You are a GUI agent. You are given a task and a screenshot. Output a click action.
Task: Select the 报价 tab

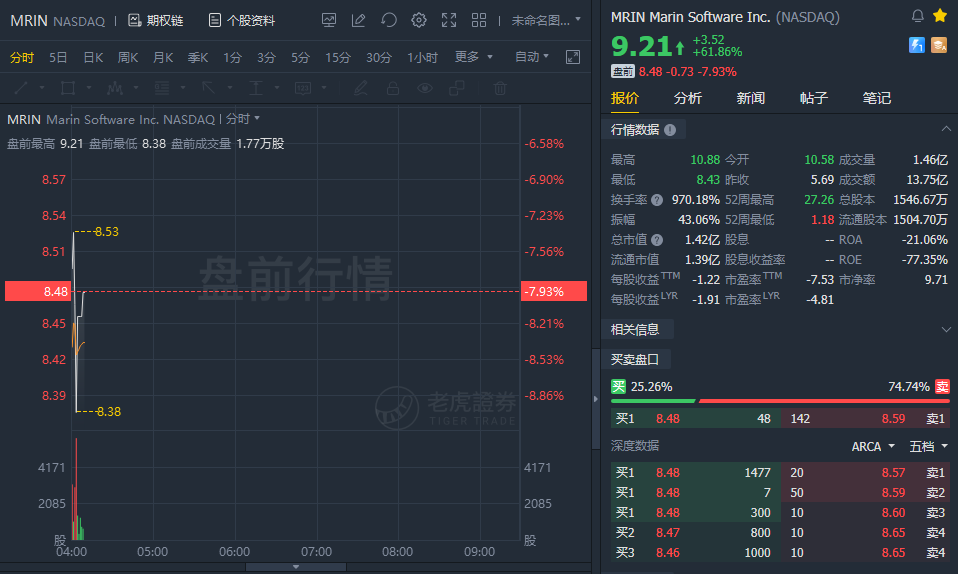pyautogui.click(x=624, y=98)
